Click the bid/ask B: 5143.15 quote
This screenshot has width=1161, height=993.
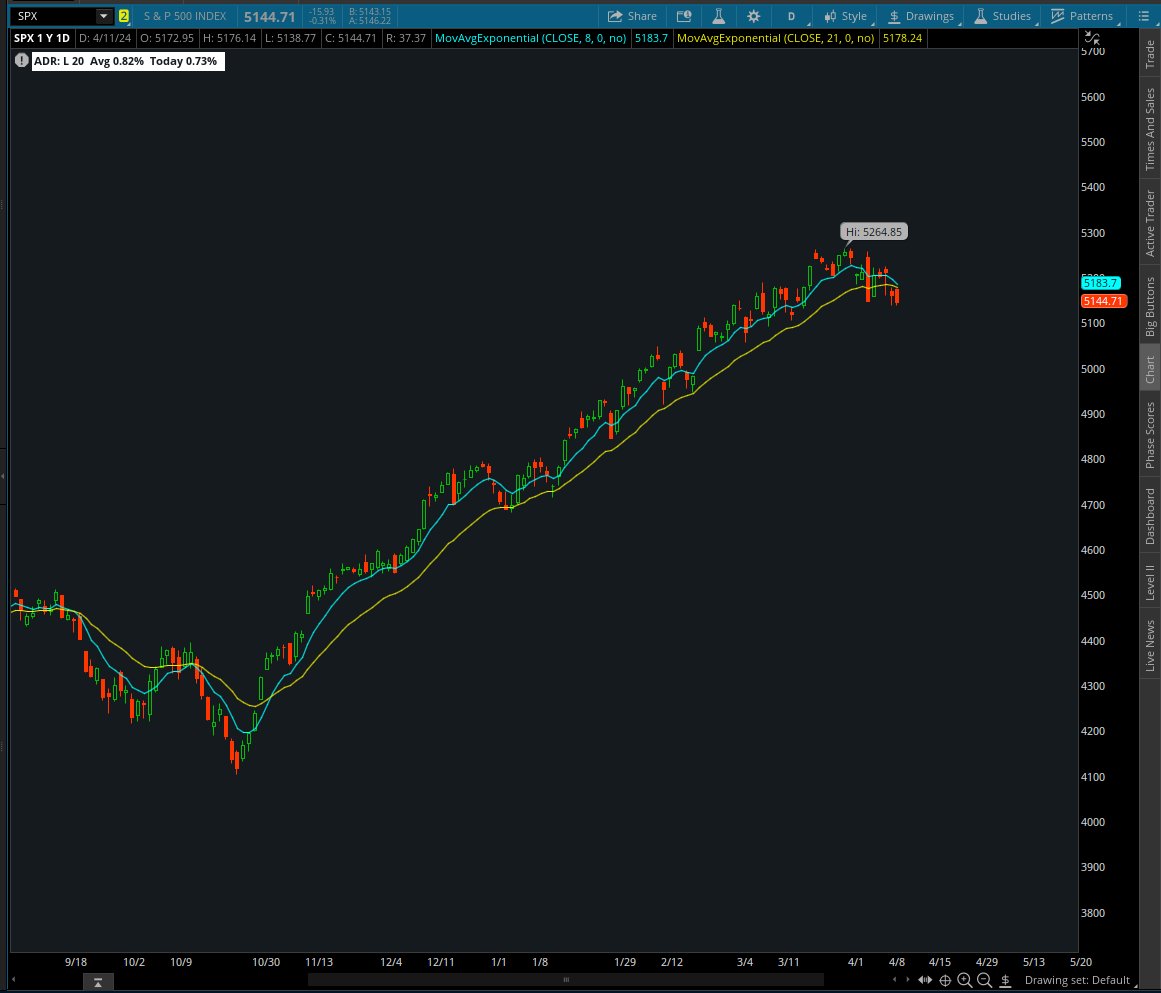369,11
